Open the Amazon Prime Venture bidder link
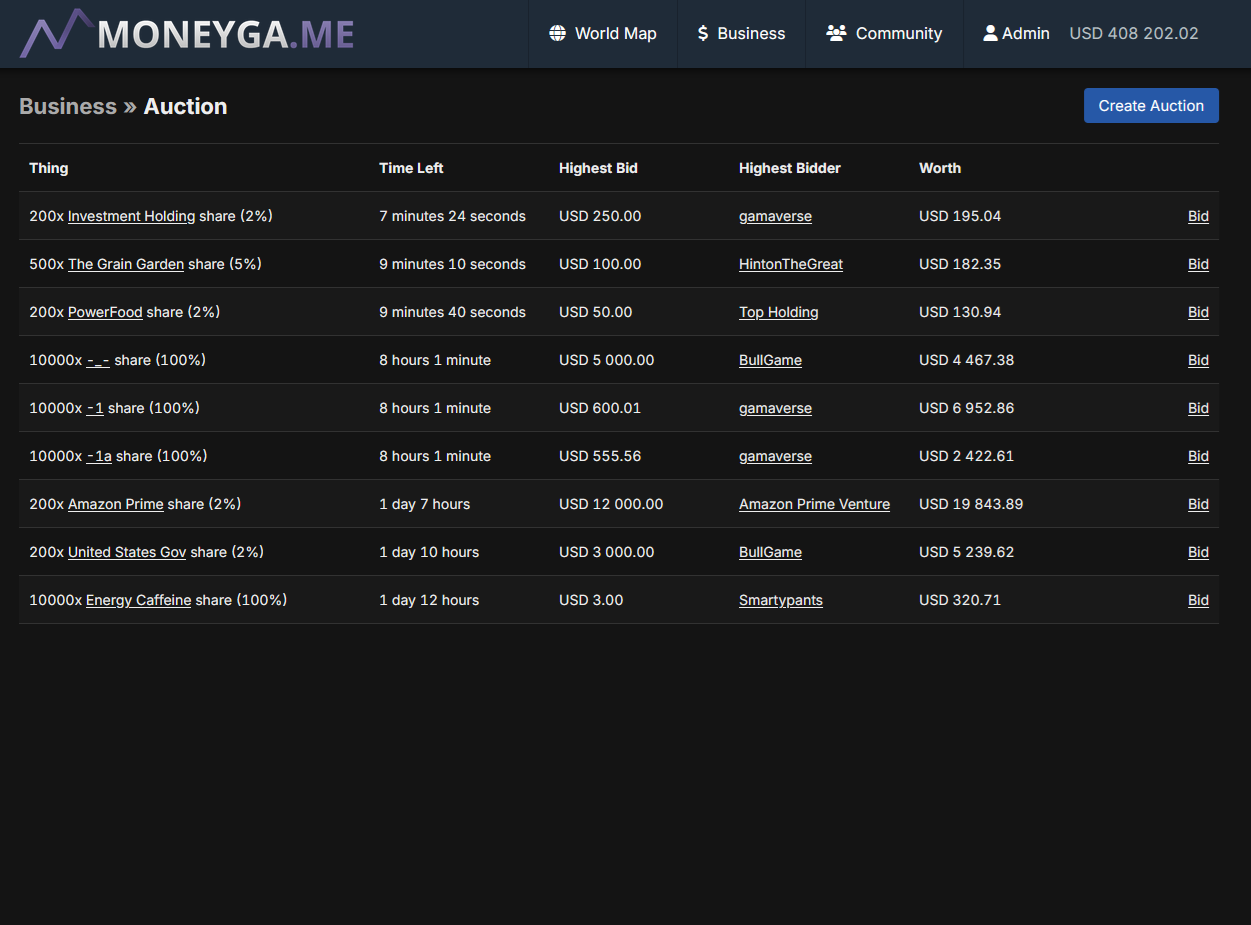Screen dimensions: 1251x925 point(814,504)
